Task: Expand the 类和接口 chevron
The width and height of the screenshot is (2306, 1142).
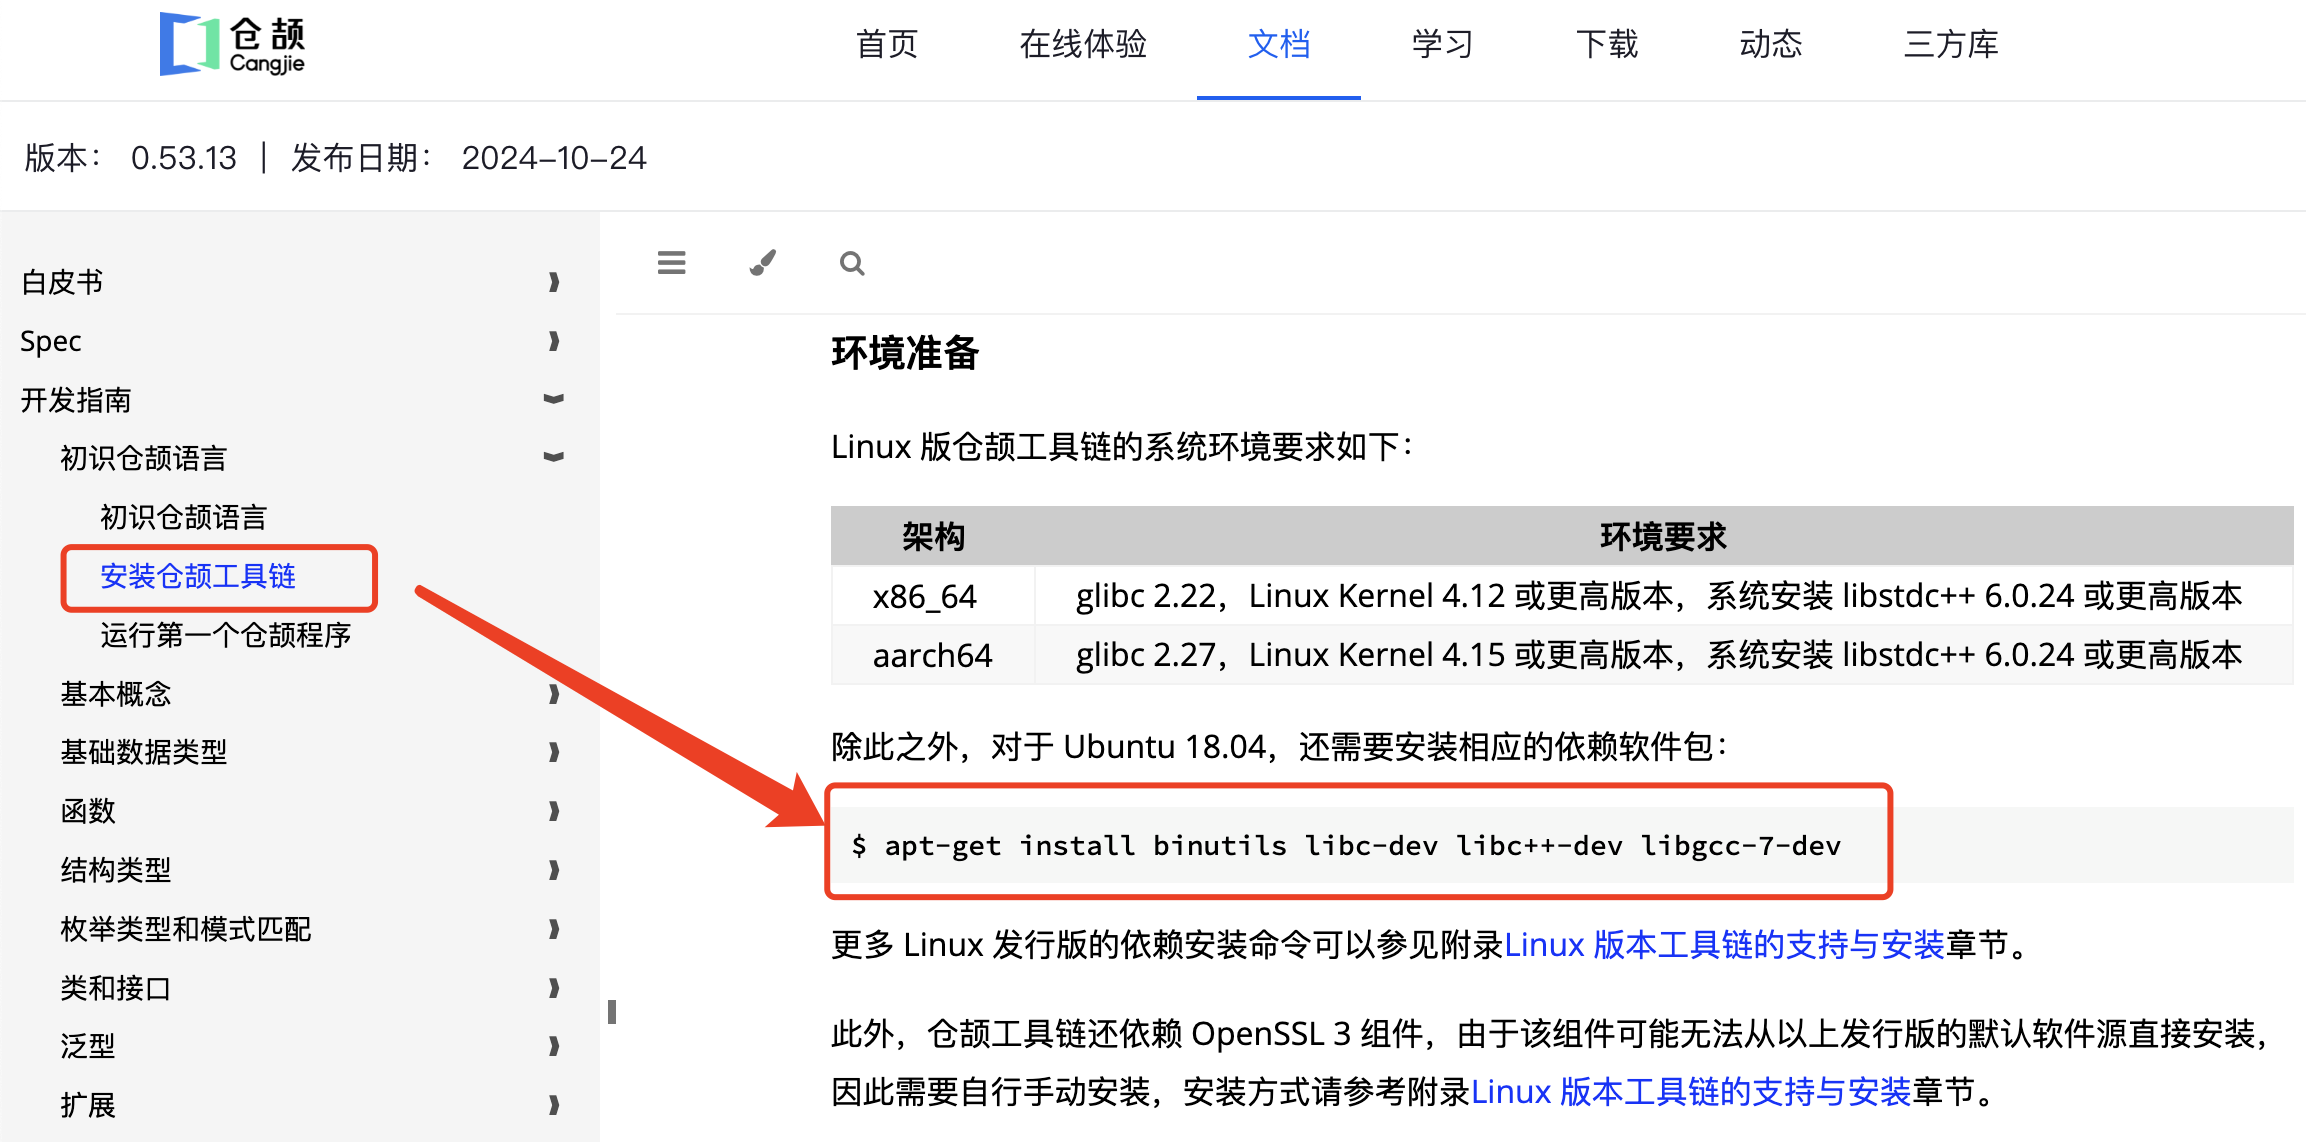Action: pos(554,987)
